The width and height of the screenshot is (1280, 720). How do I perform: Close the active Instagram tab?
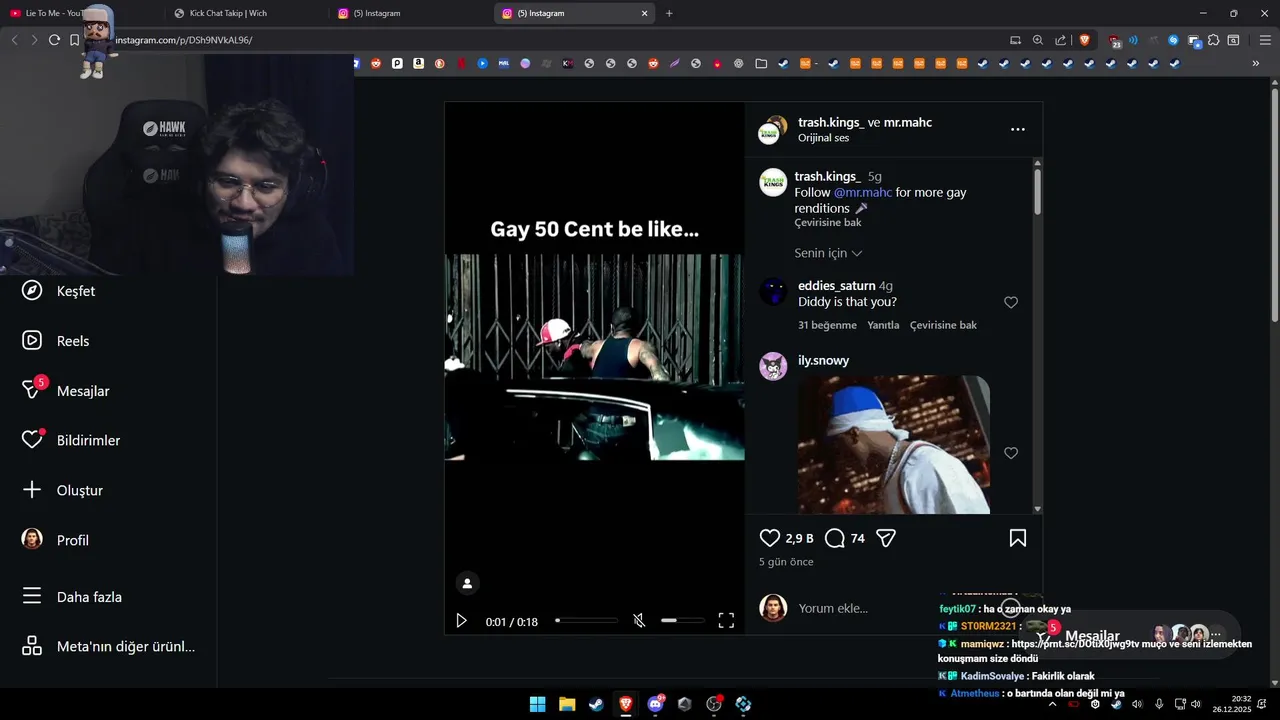644,13
